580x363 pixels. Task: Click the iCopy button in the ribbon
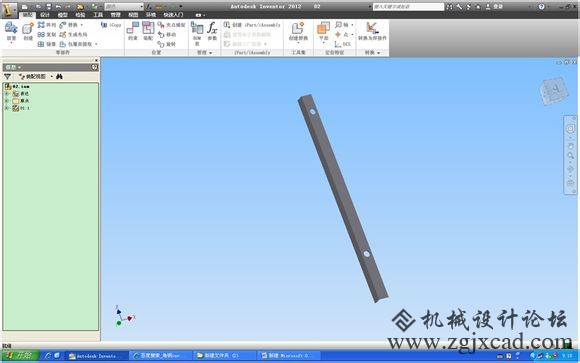click(x=111, y=25)
